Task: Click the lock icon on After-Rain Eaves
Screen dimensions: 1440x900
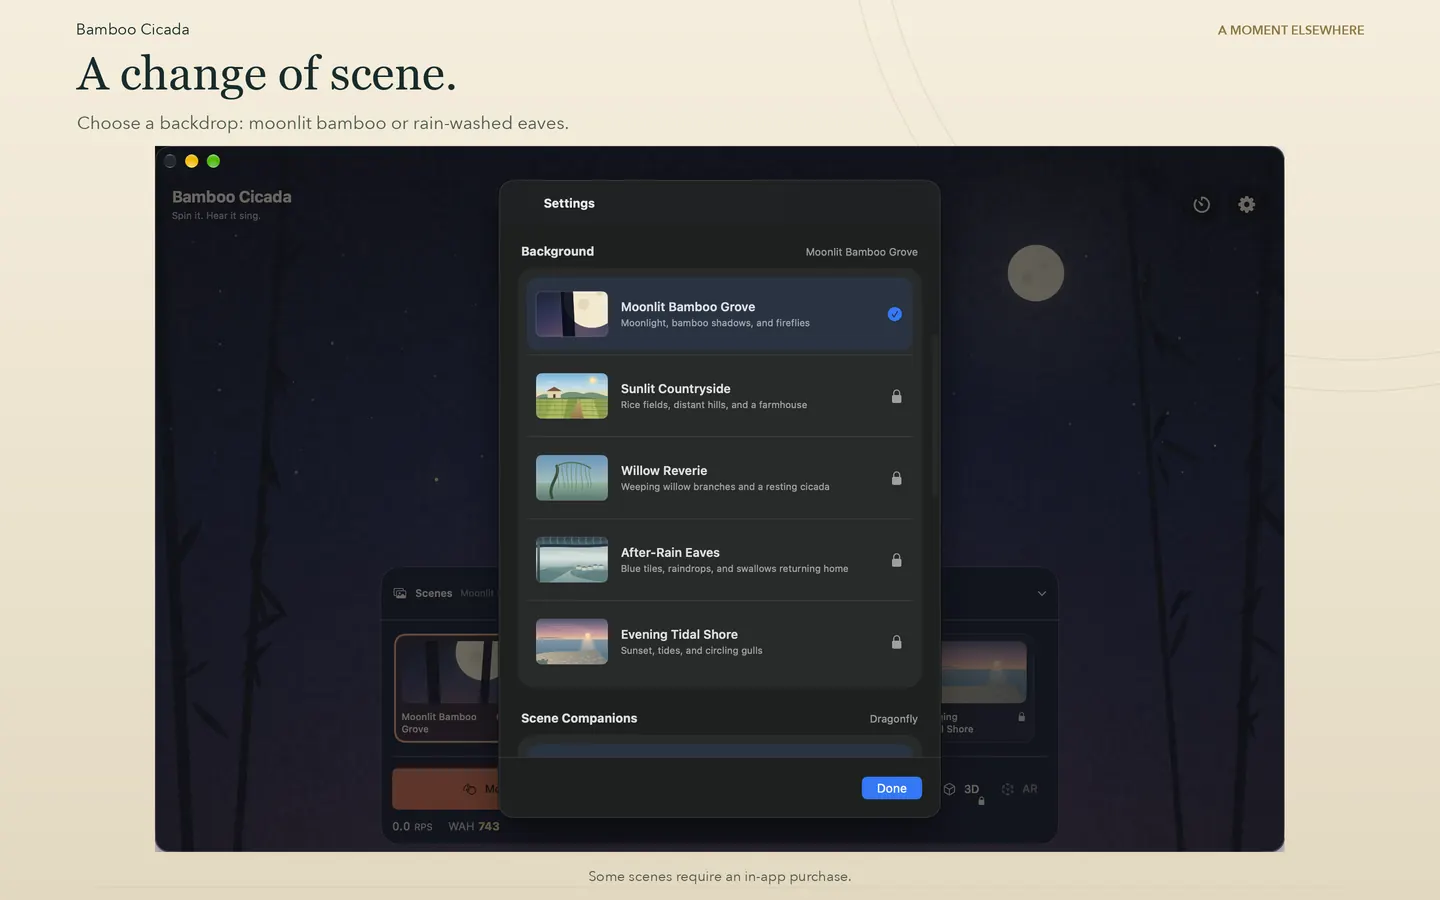Action: (896, 560)
